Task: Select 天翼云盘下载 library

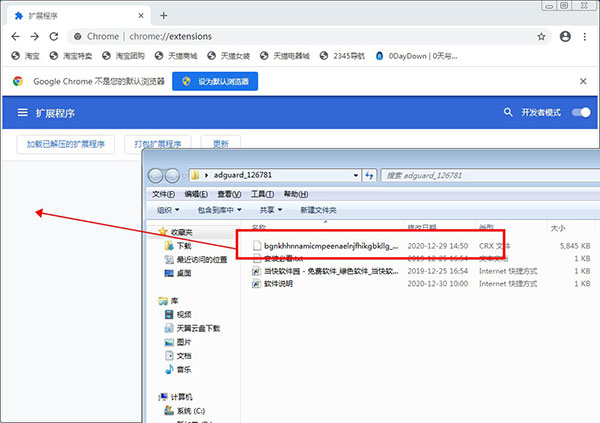Action: [x=192, y=328]
